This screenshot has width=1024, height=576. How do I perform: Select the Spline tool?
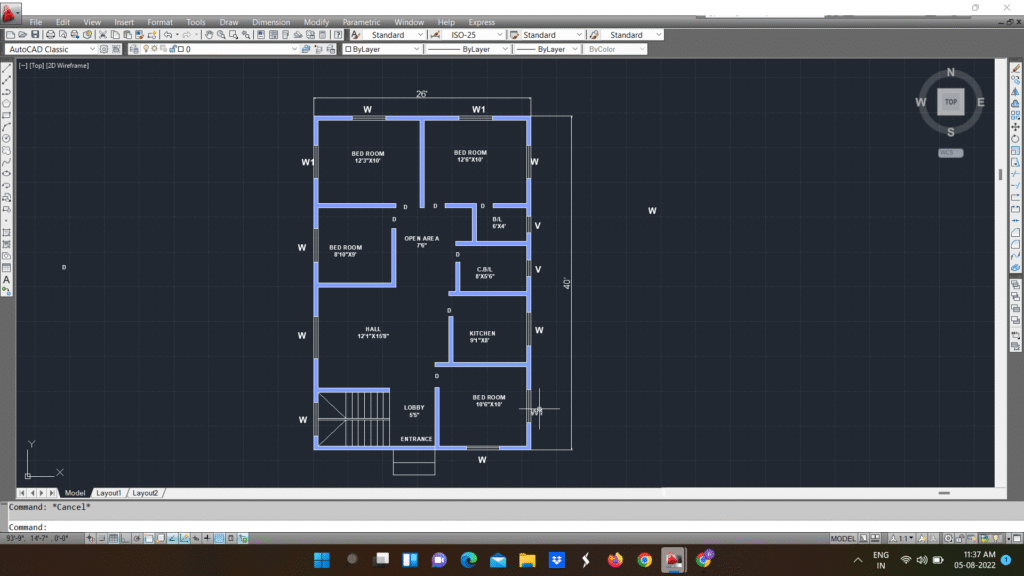[7, 162]
